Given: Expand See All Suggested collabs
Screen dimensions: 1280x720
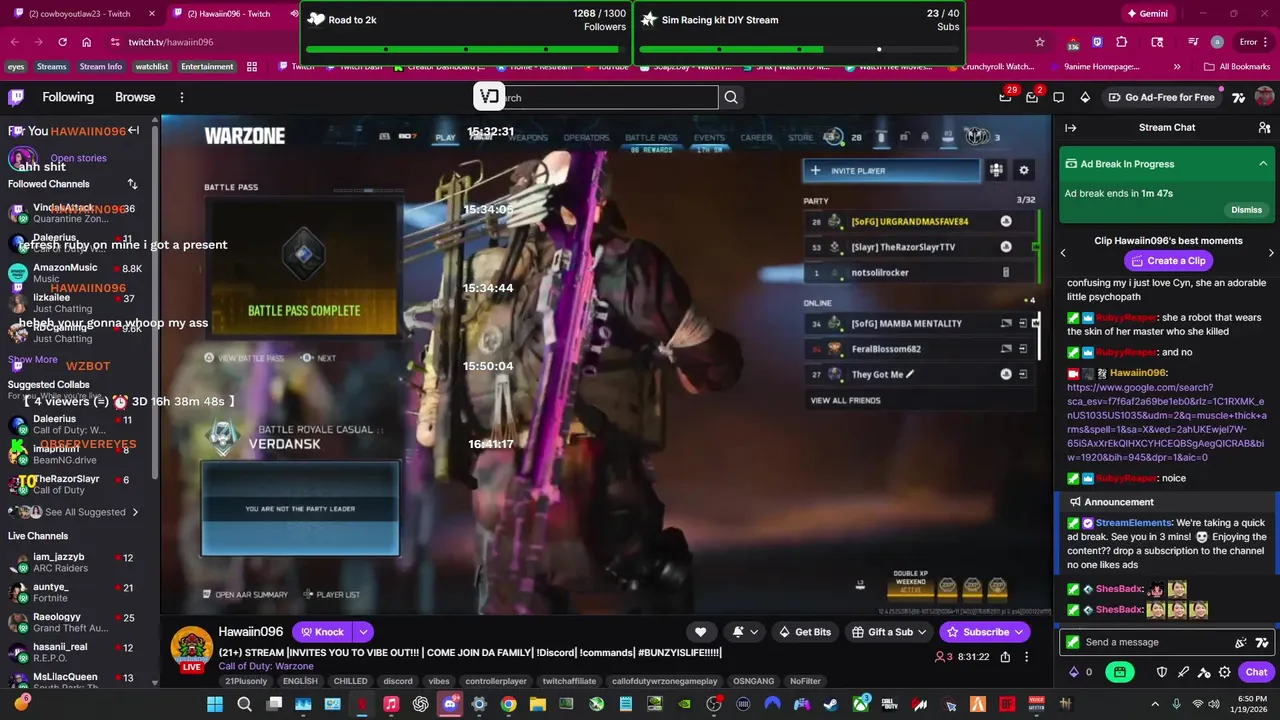Looking at the screenshot, I should [92, 512].
